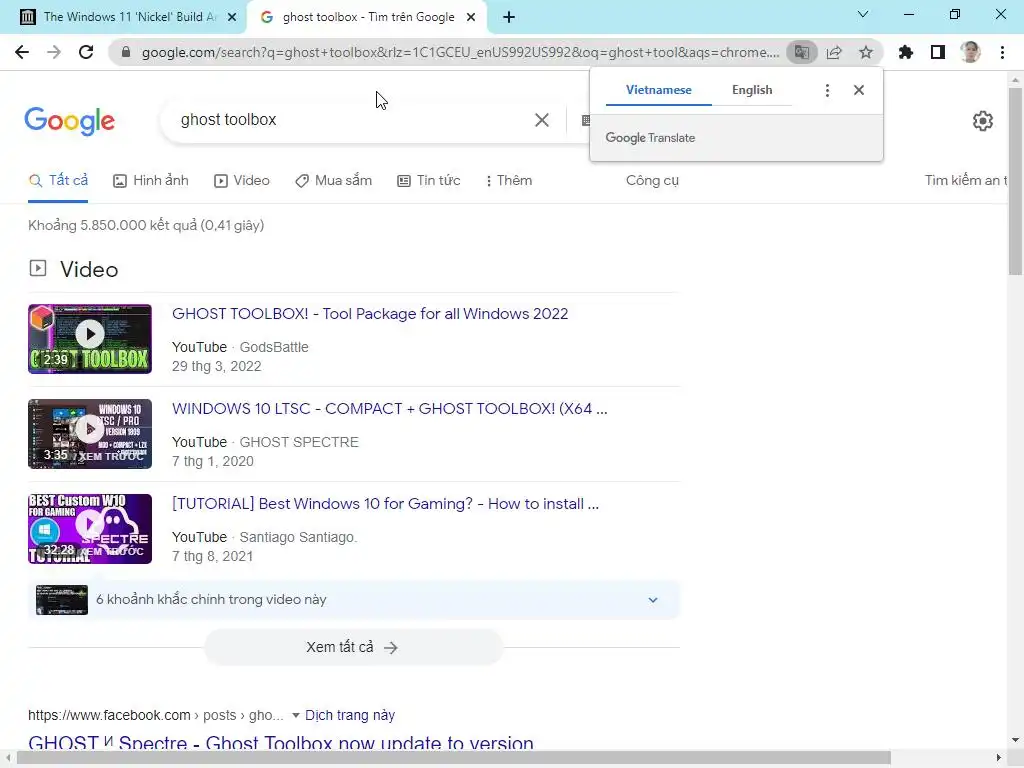
Task: Click the Google logo
Action: click(x=69, y=121)
